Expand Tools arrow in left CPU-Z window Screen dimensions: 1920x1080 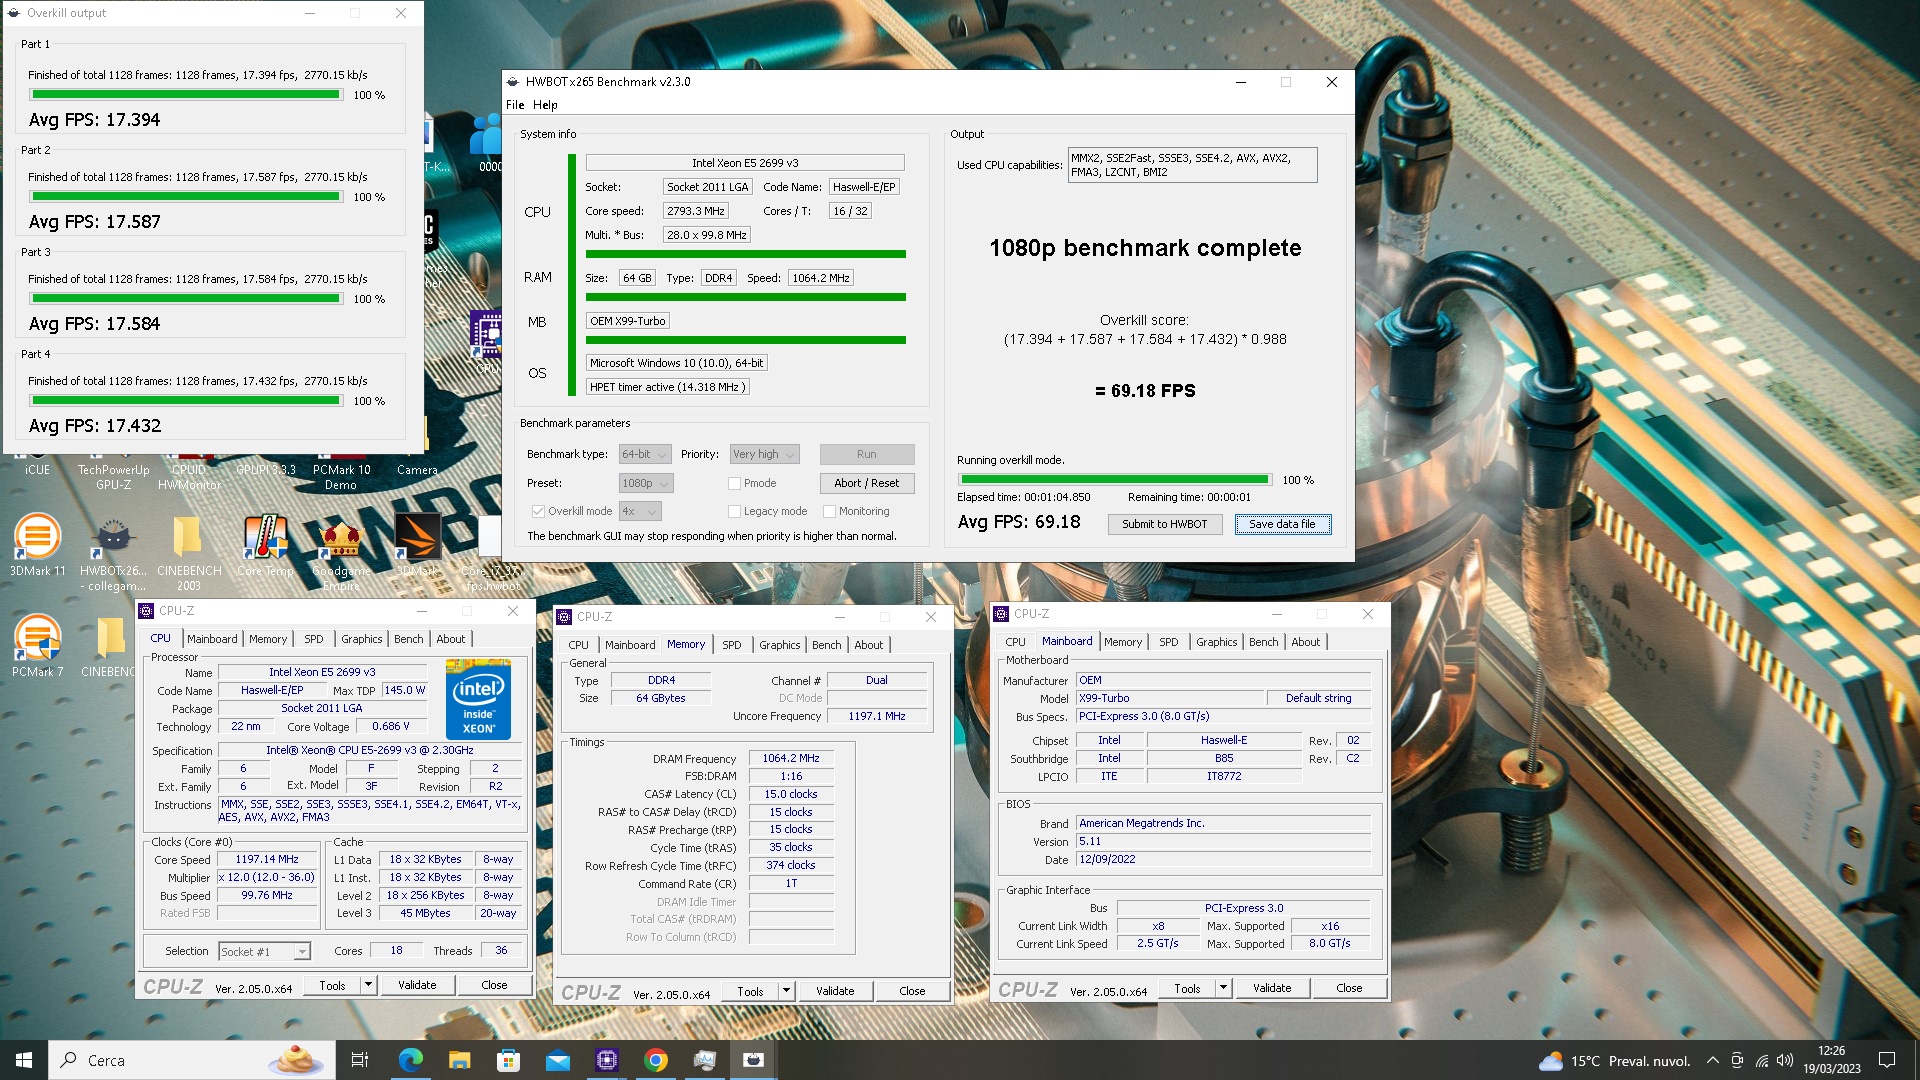[x=368, y=985]
